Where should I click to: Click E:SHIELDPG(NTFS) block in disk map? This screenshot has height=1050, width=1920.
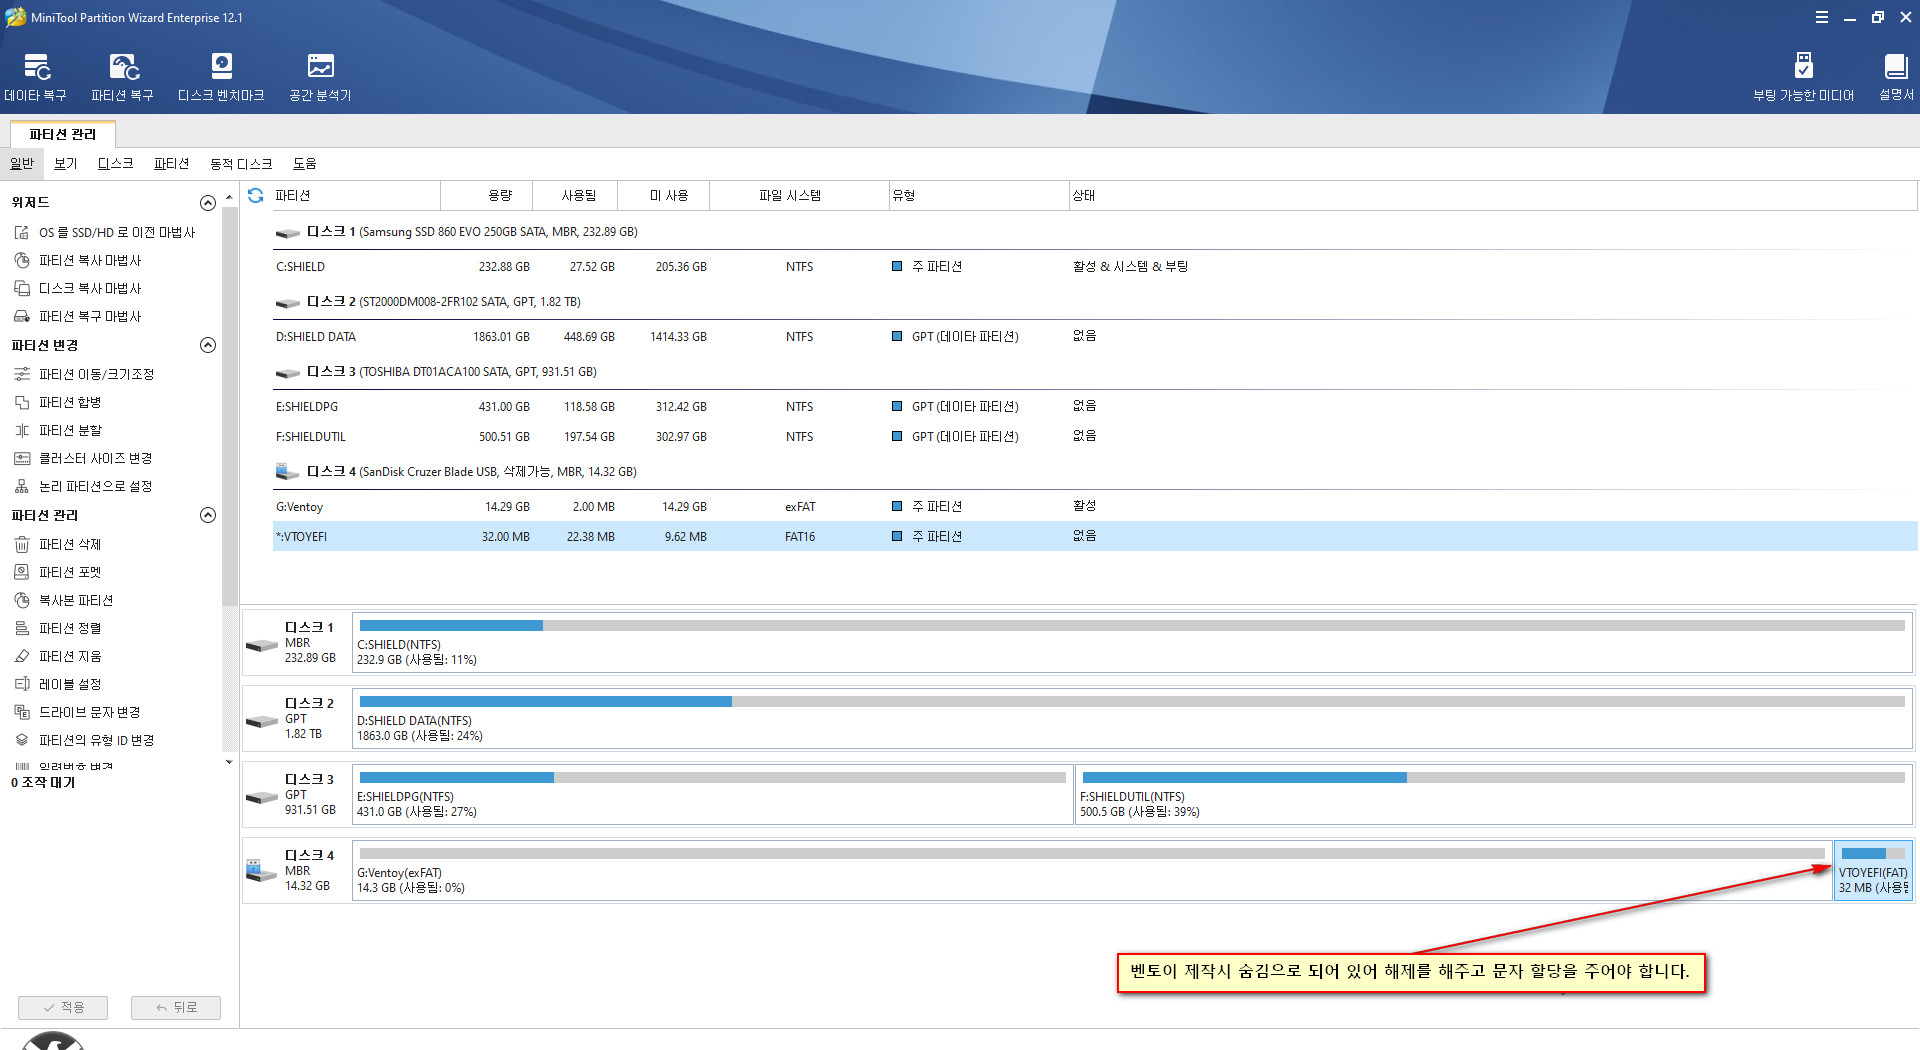click(712, 794)
